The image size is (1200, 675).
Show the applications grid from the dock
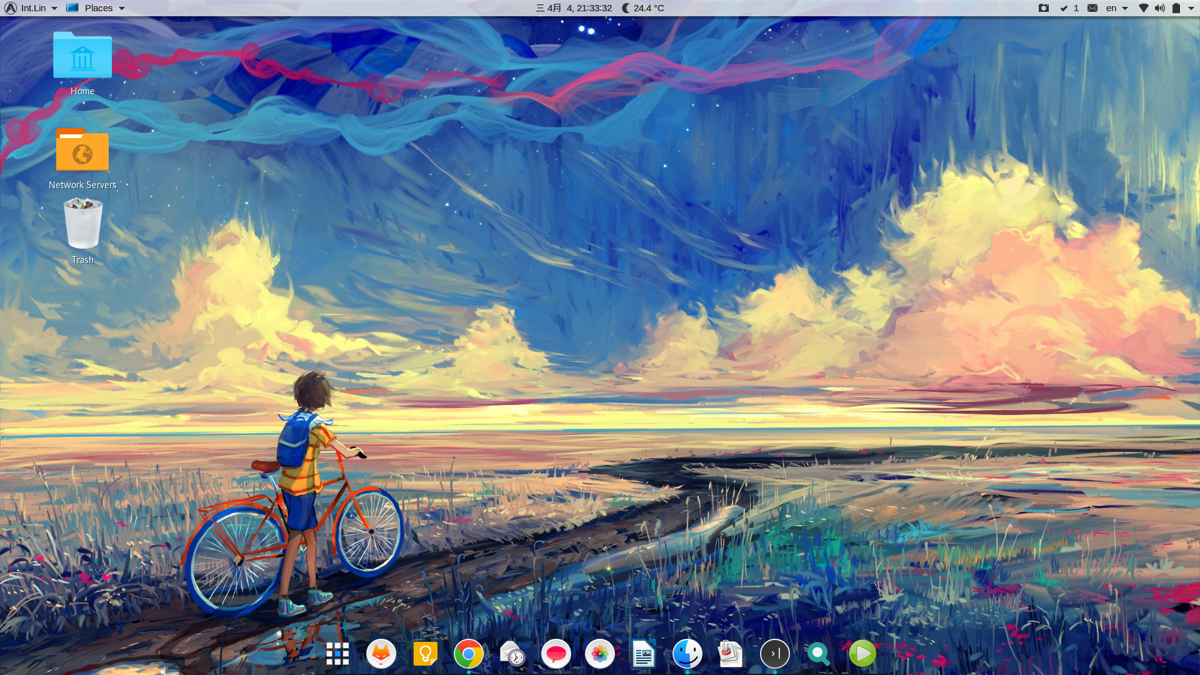(338, 654)
